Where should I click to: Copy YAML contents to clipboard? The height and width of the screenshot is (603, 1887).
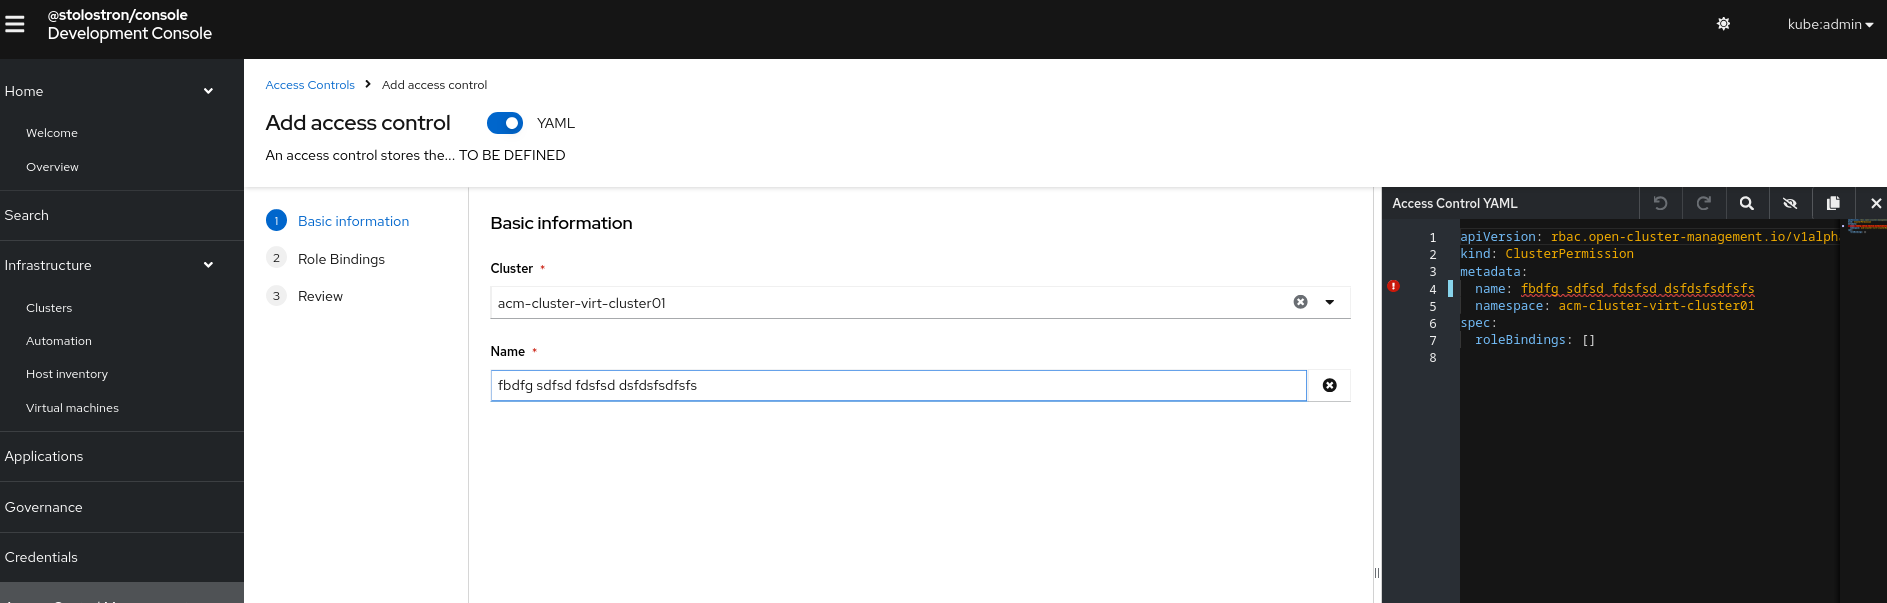coord(1833,203)
